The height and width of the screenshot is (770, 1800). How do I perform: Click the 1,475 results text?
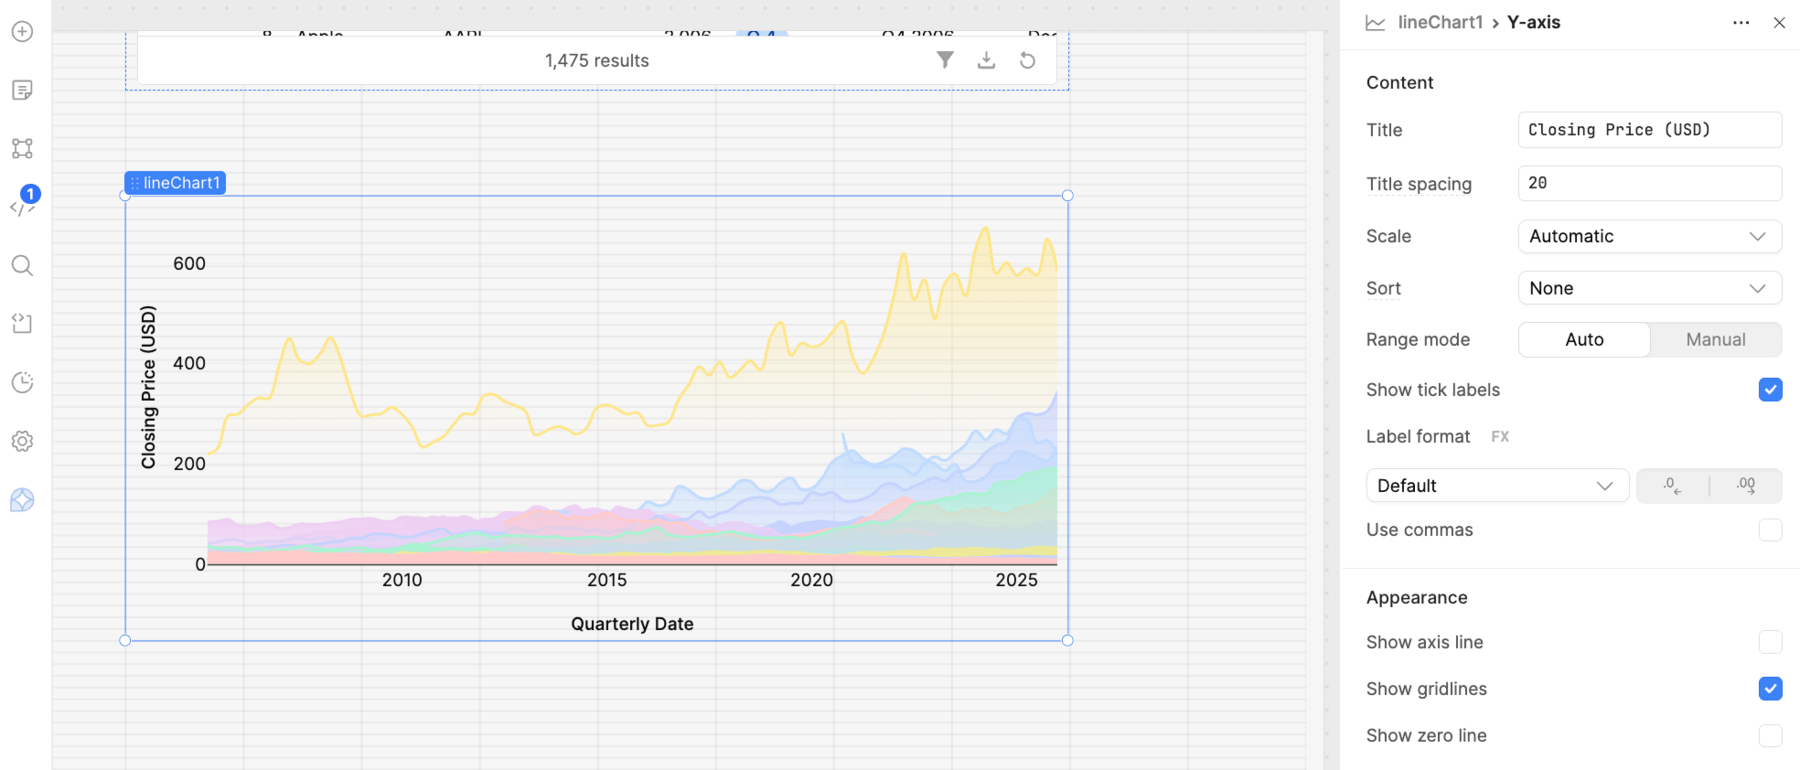point(597,61)
